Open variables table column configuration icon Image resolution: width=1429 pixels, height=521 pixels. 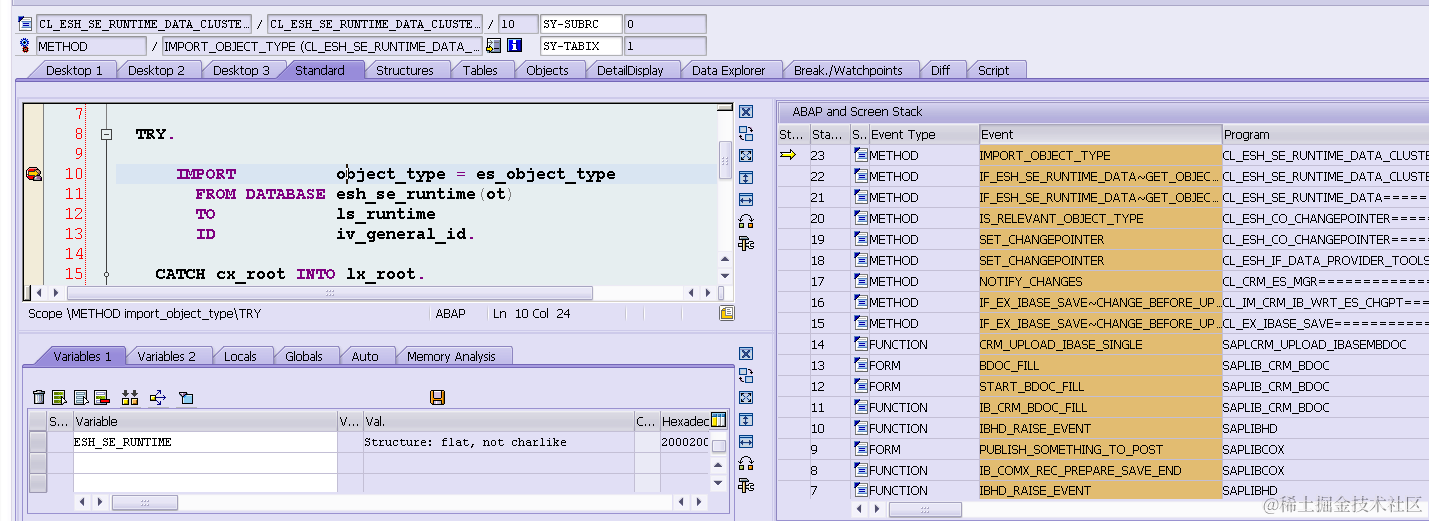718,420
